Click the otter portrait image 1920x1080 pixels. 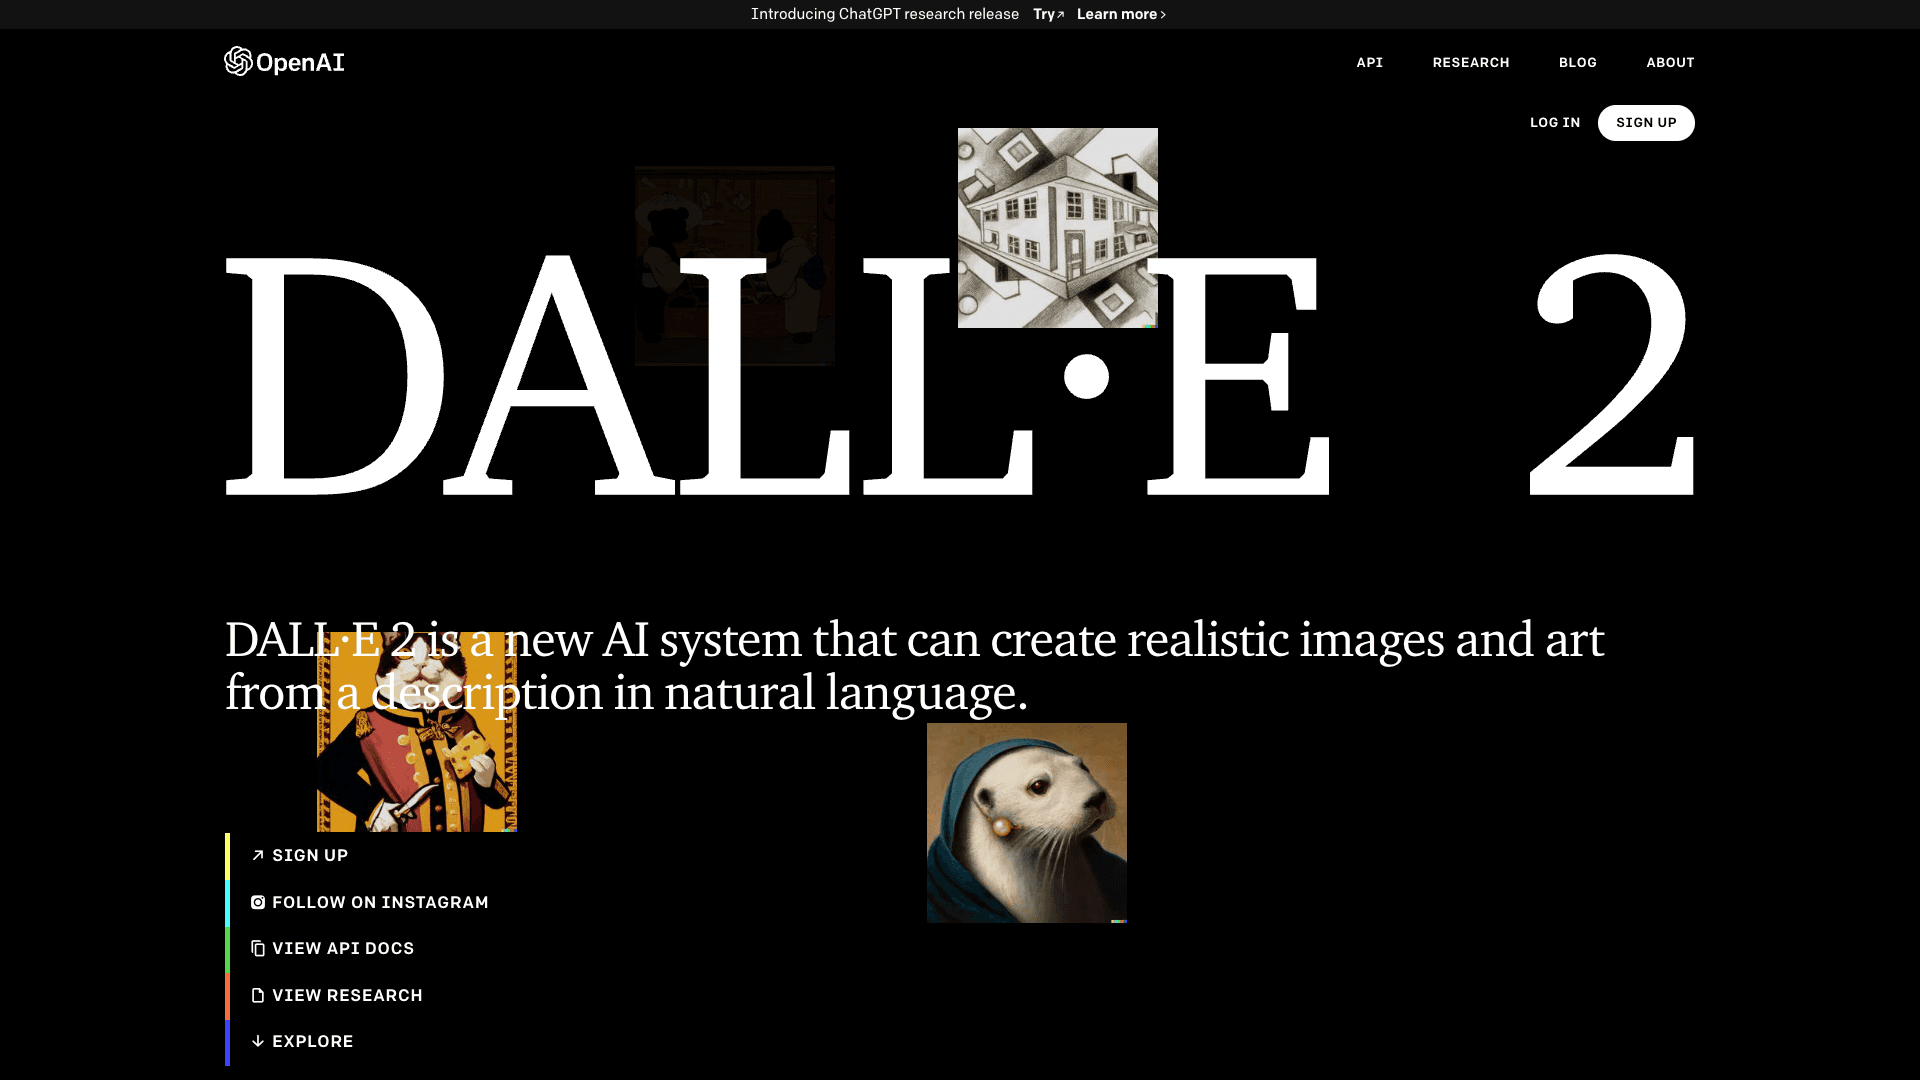pyautogui.click(x=1027, y=823)
